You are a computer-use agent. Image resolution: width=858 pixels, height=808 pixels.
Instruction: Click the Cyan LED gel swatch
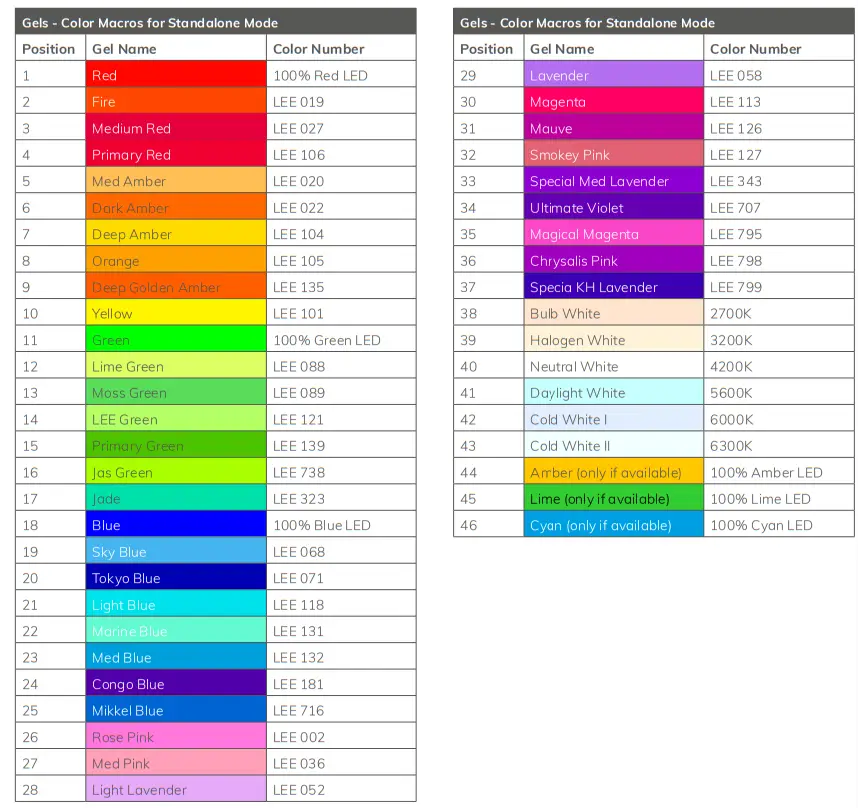point(613,525)
